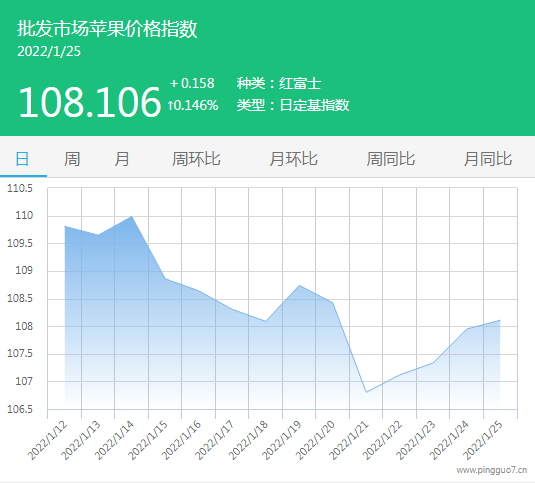Viewport: 535px width, 483px height.
Task: Click the 种类：红富士 variety label
Action: point(279,83)
